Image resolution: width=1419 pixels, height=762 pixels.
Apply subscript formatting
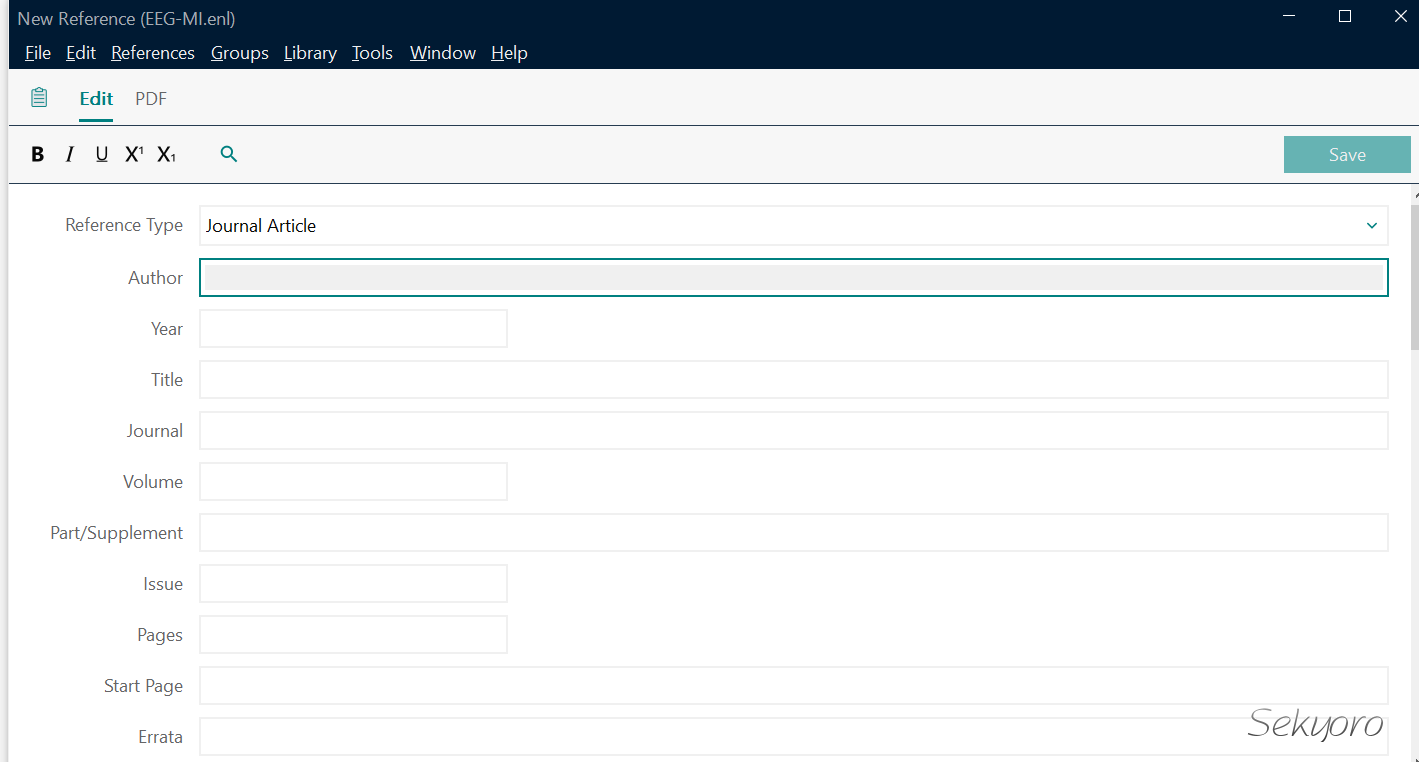166,154
